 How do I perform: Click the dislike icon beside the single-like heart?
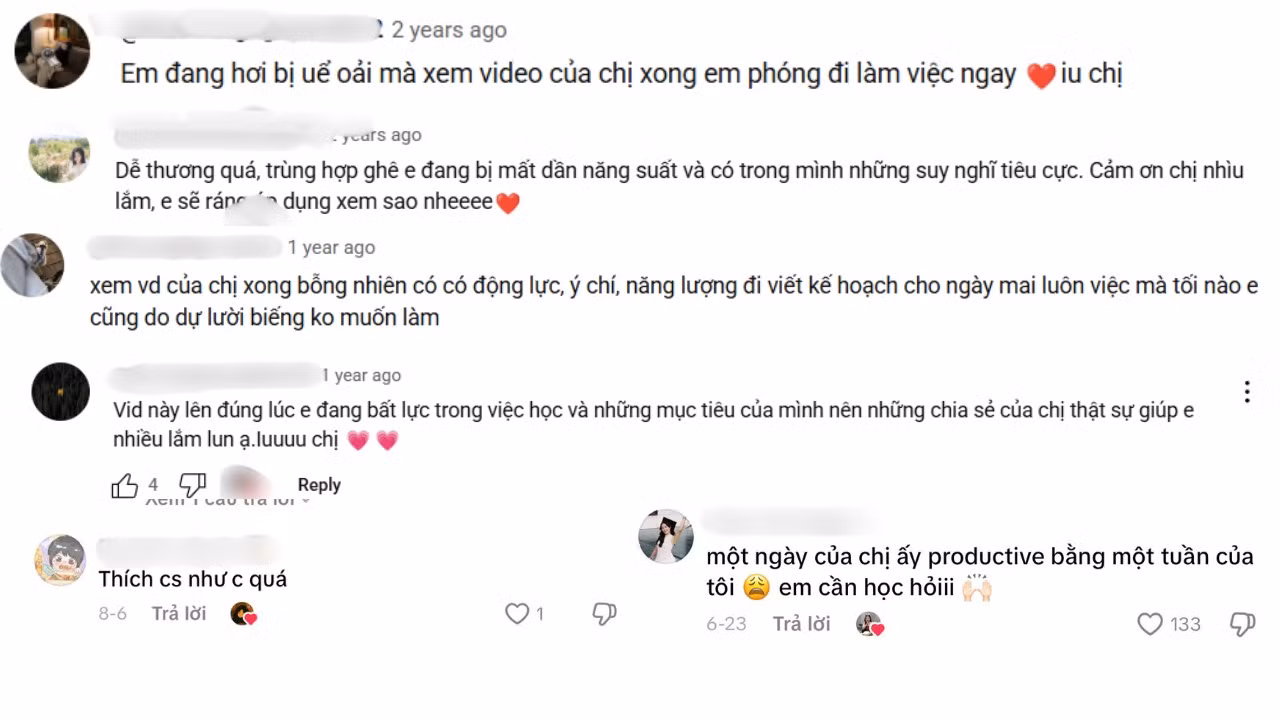(x=602, y=614)
